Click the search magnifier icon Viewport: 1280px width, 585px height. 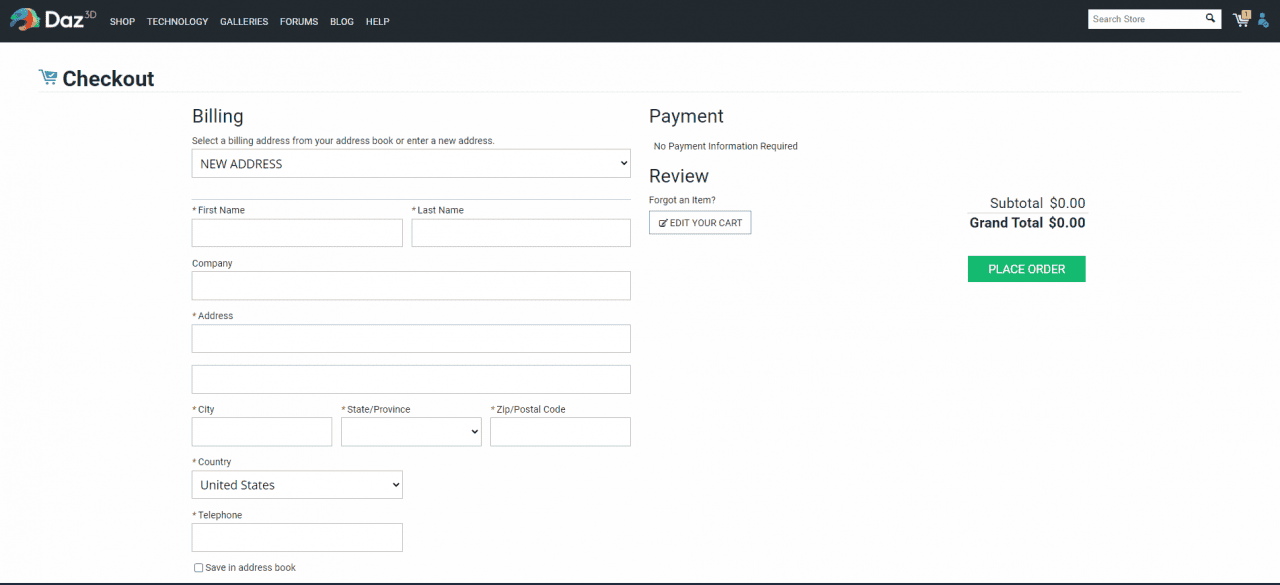click(x=1210, y=19)
